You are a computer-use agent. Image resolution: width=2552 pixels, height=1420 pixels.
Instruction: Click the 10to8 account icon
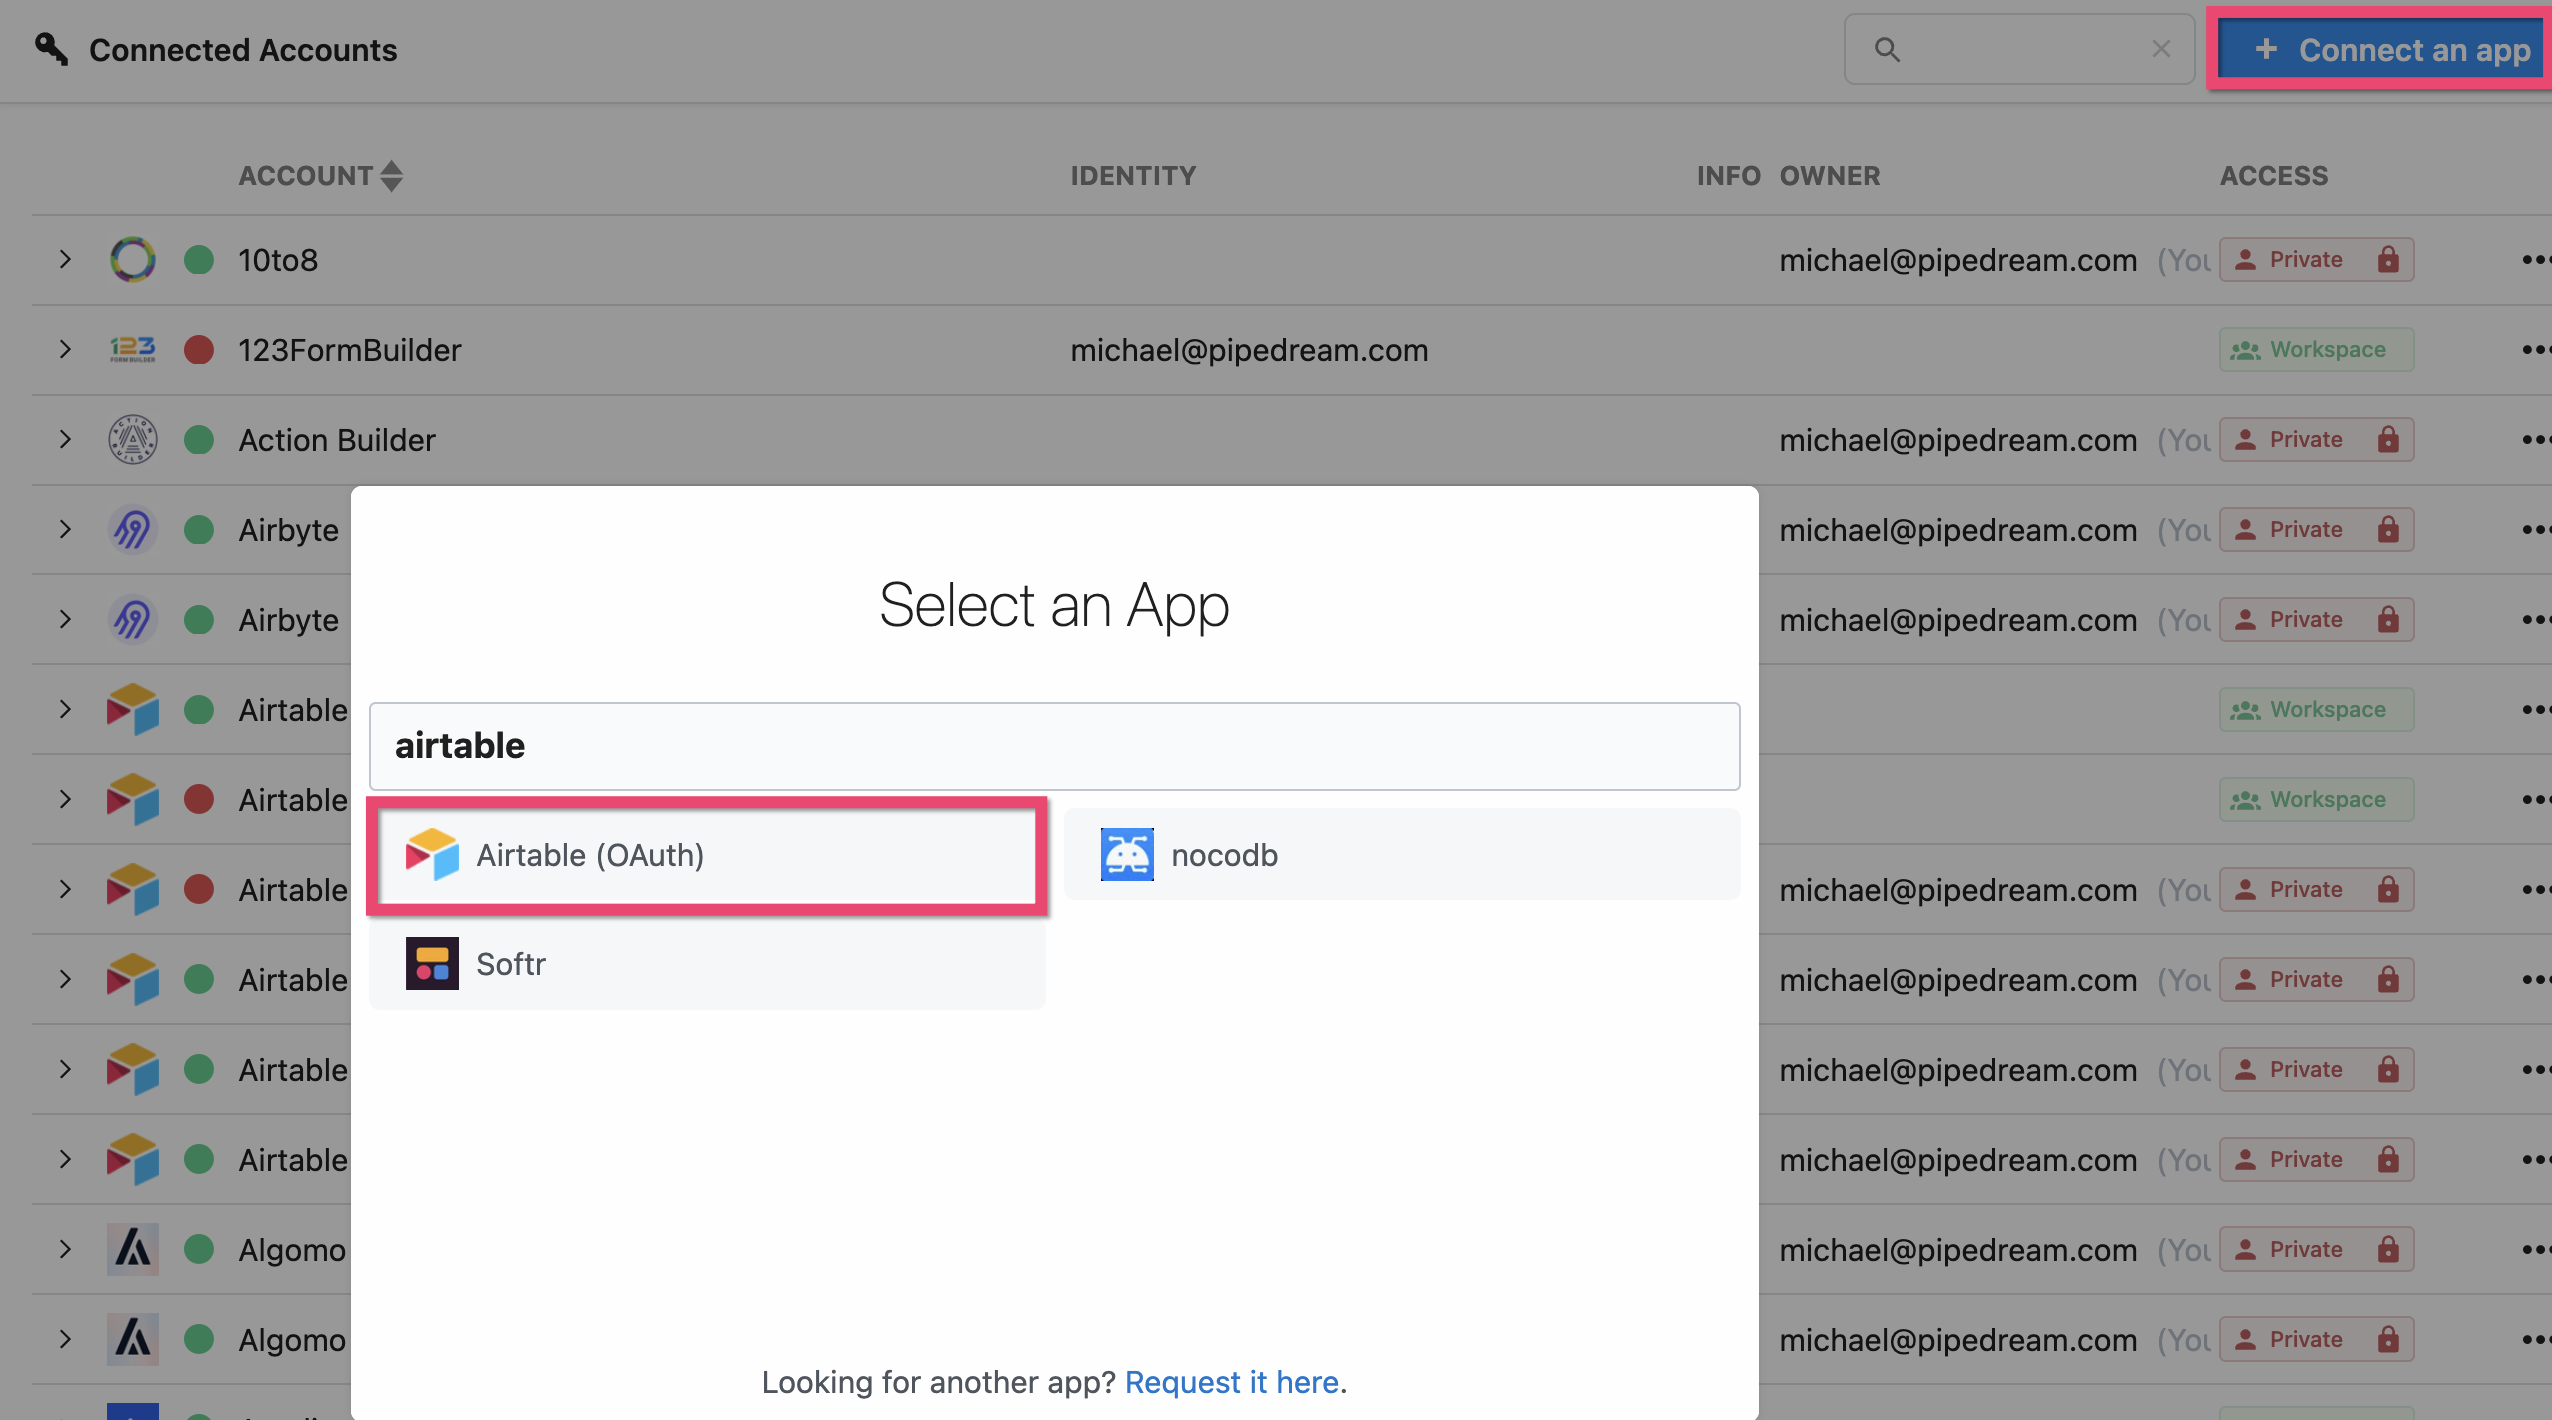point(131,257)
